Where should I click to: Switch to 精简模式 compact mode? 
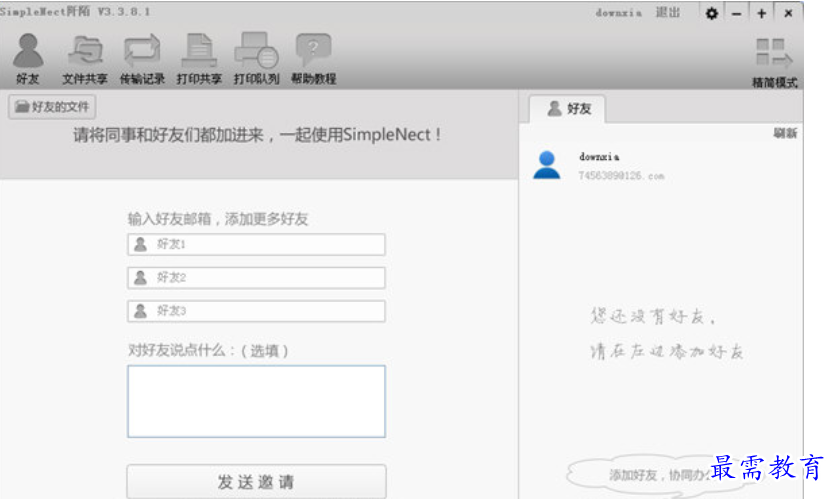pos(775,63)
